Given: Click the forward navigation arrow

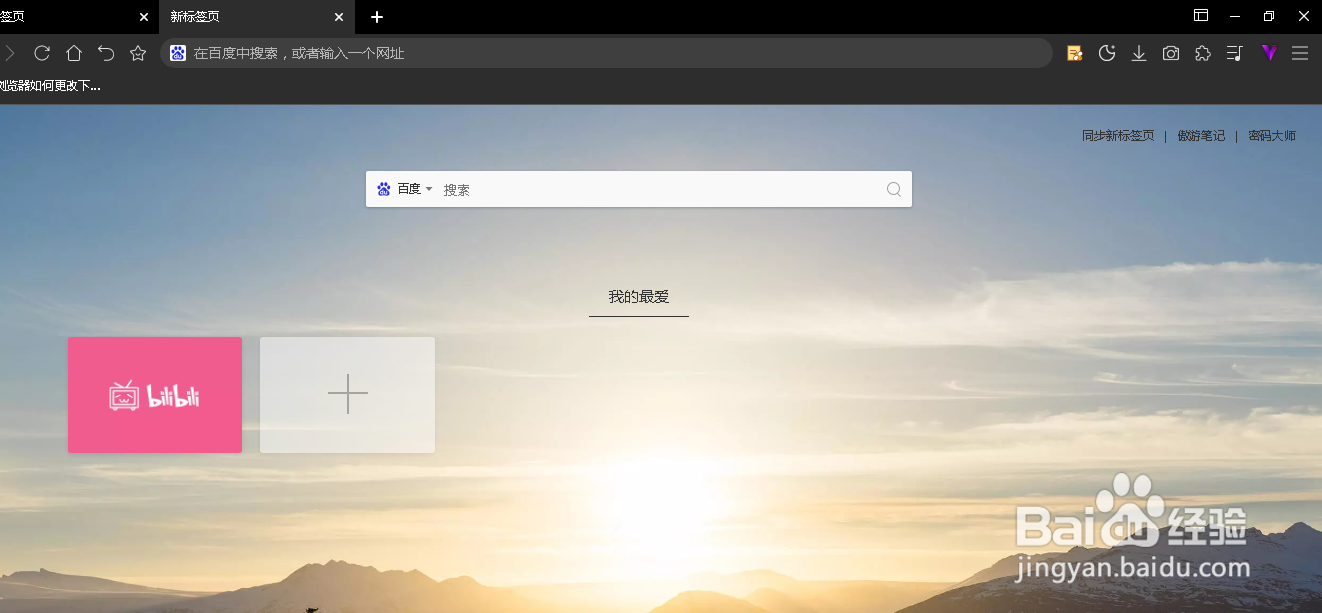Looking at the screenshot, I should (x=10, y=53).
